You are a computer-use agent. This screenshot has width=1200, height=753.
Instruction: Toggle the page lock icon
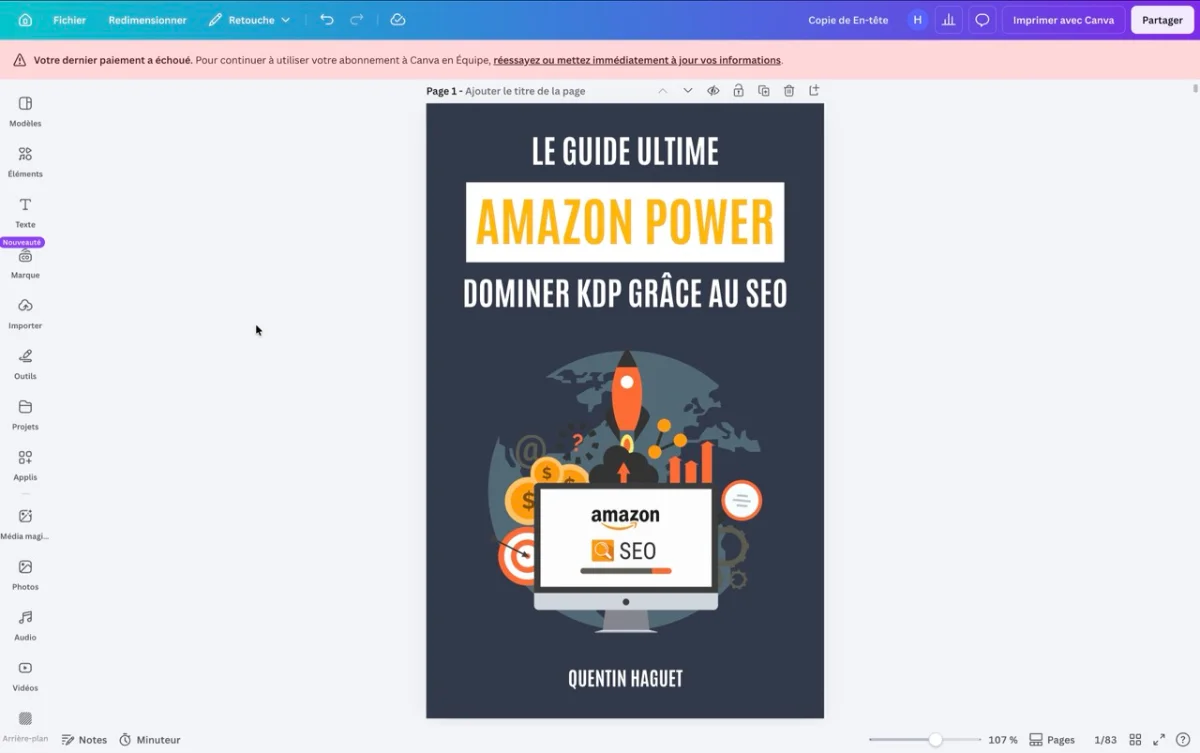point(738,91)
